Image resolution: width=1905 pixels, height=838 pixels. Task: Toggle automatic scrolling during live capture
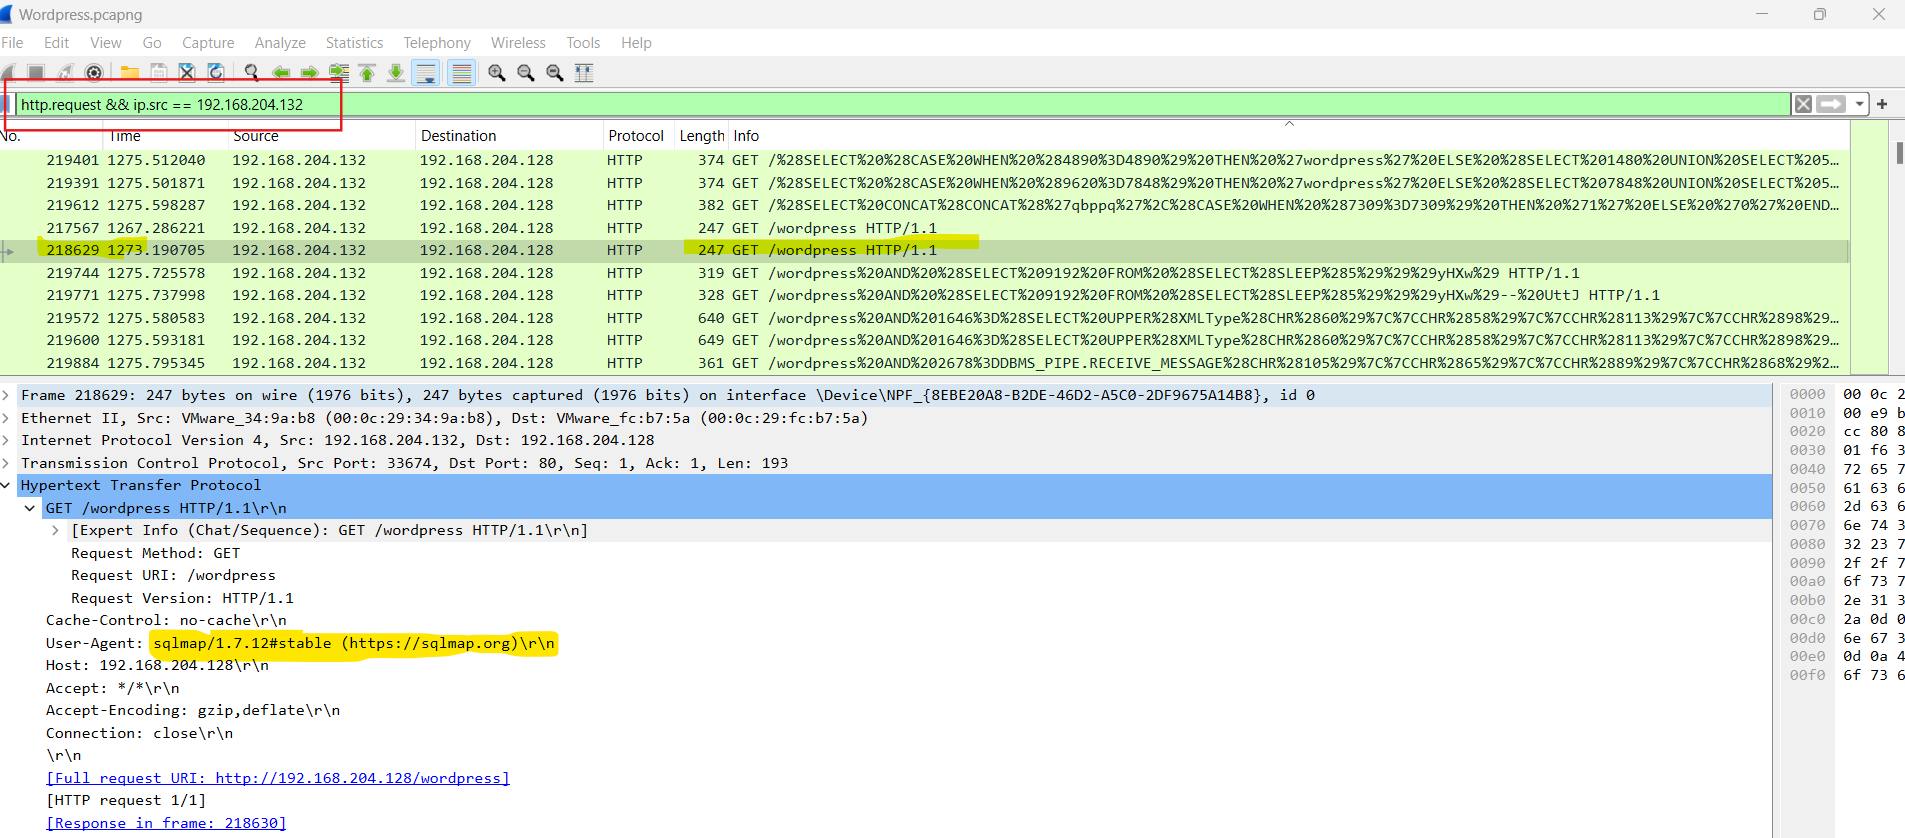[426, 72]
